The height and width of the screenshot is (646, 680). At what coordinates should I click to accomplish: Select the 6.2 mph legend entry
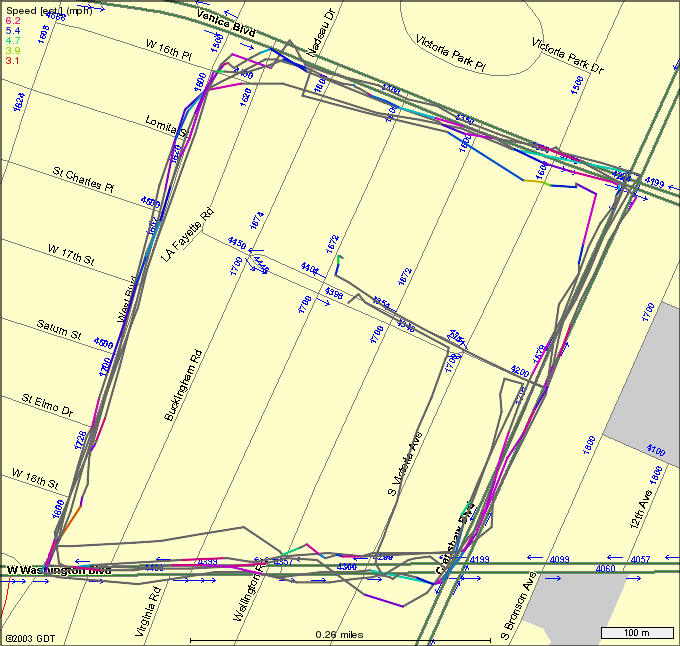pyautogui.click(x=13, y=20)
